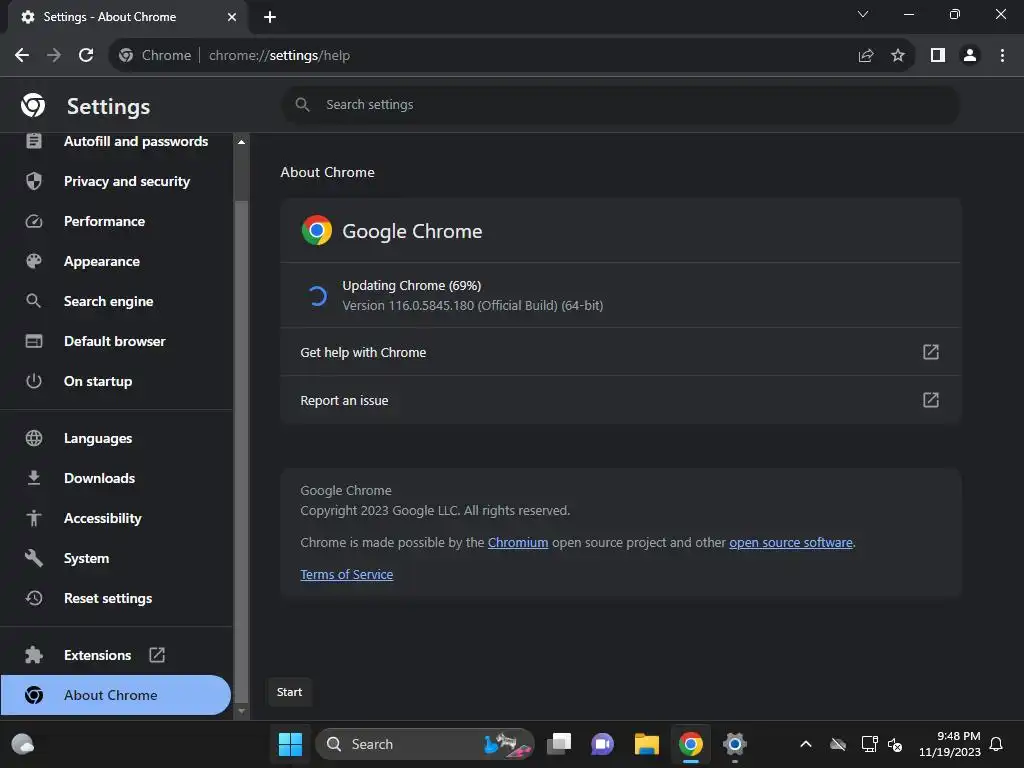Click the power icon beside On startup

pos(34,381)
